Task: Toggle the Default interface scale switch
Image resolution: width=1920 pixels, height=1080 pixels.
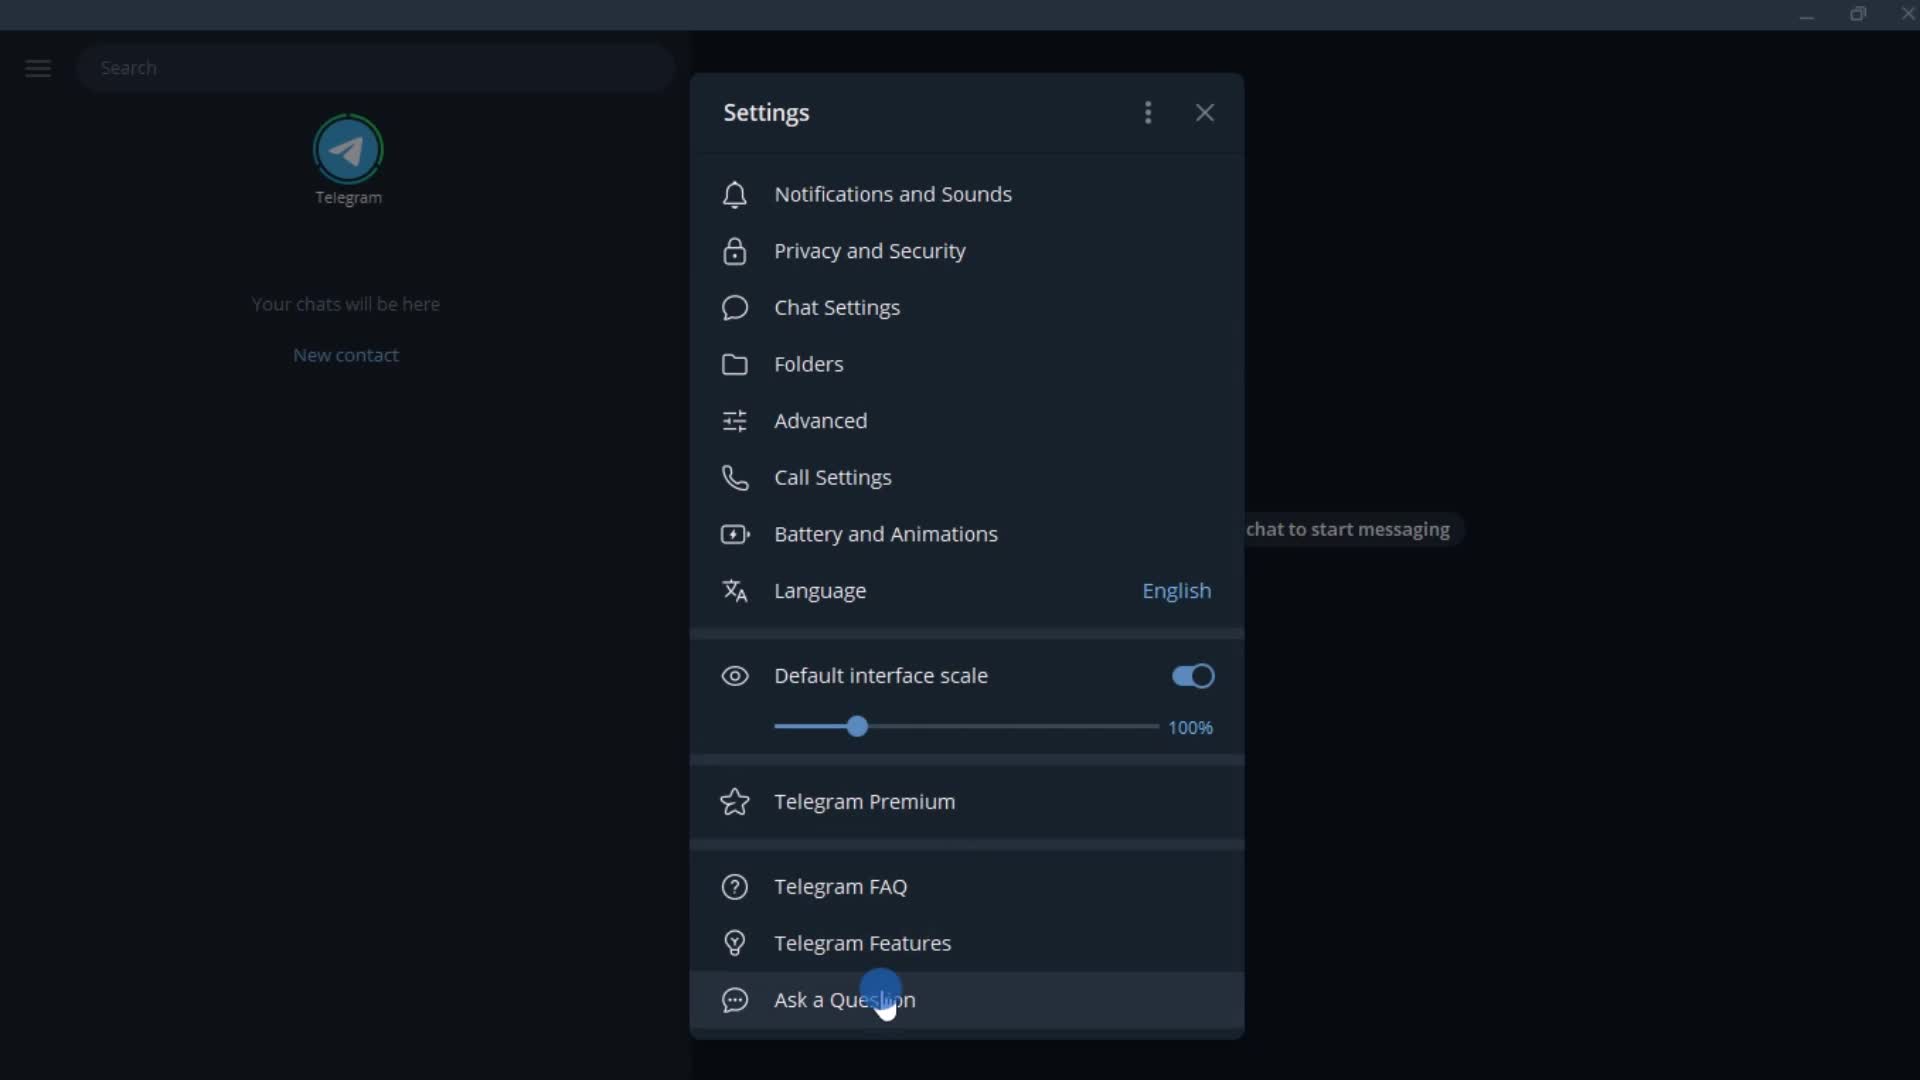Action: tap(1193, 676)
